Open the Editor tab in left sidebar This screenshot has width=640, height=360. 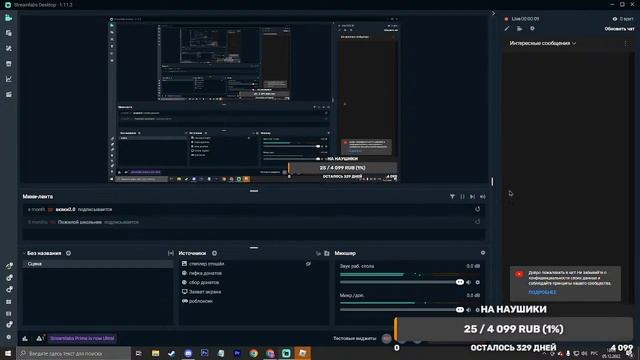point(9,18)
